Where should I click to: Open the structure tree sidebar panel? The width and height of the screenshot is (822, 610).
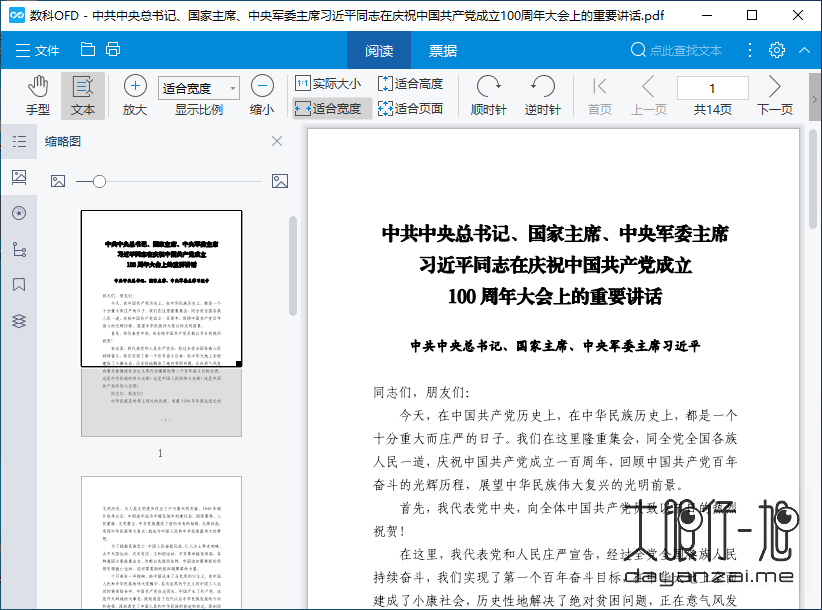(x=19, y=249)
